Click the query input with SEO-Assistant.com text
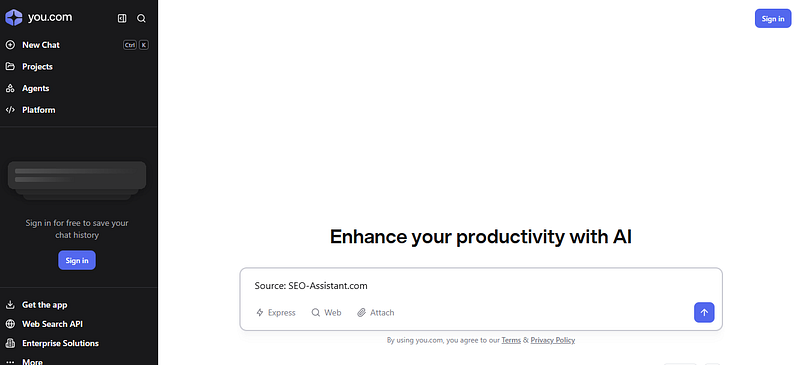This screenshot has height=365, width=800. coord(481,286)
